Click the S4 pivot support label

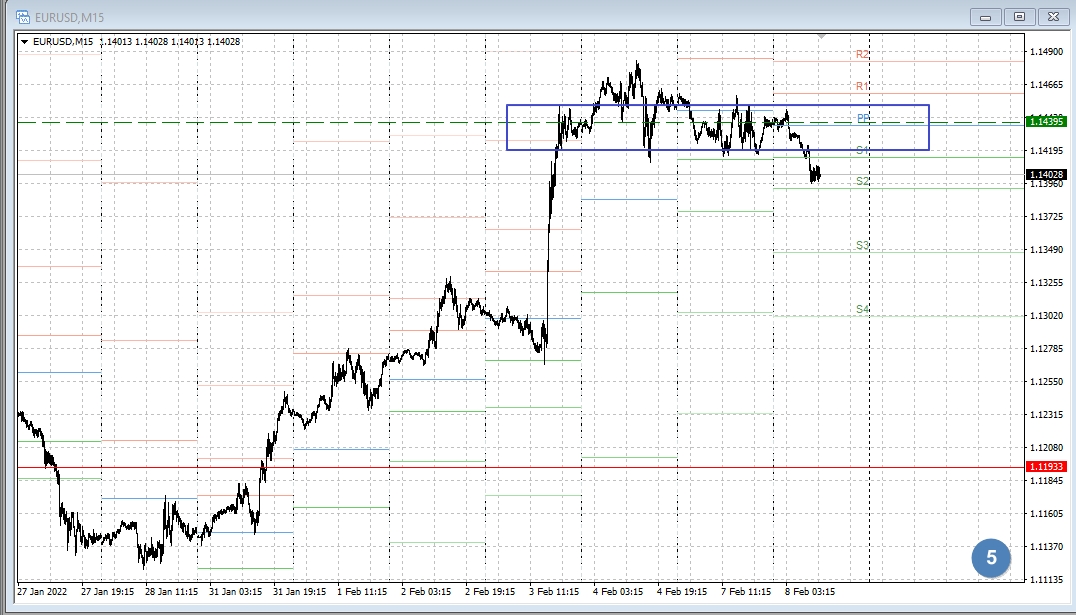[862, 309]
